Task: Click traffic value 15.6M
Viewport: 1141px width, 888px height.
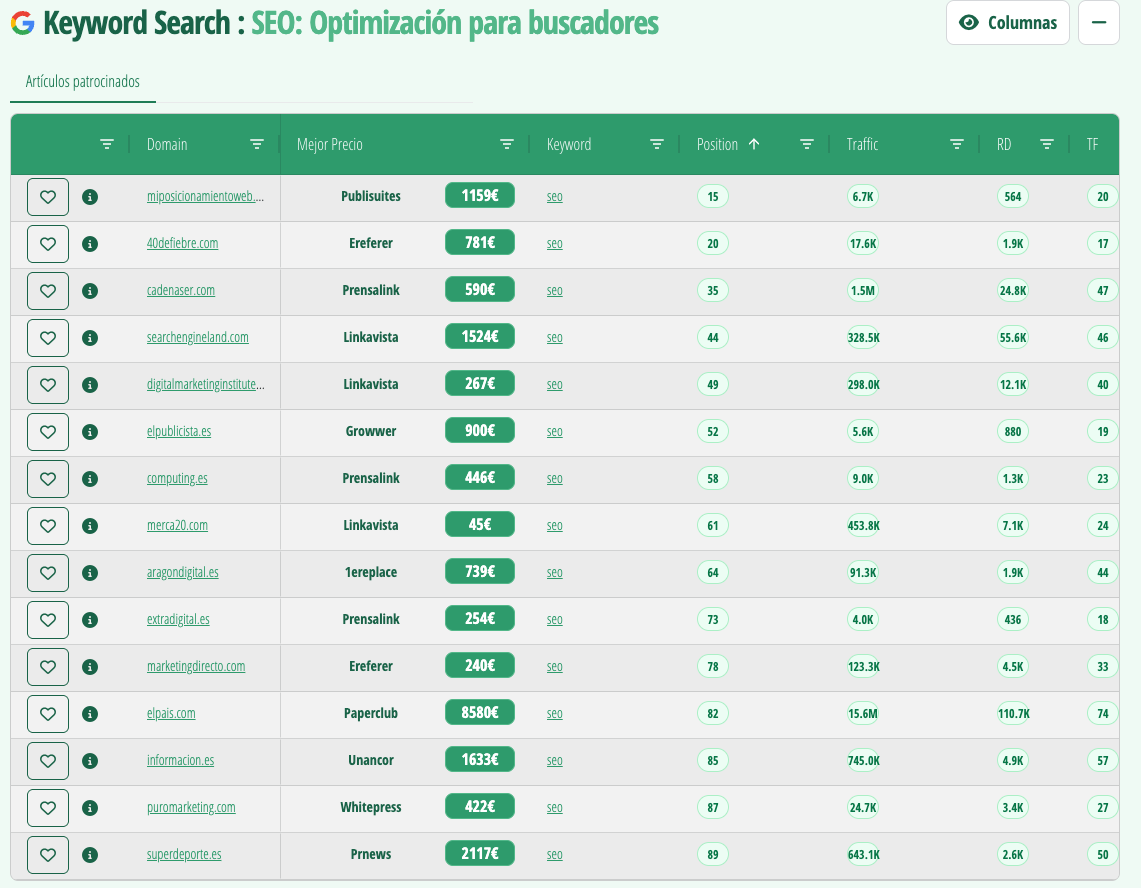Action: tap(863, 713)
